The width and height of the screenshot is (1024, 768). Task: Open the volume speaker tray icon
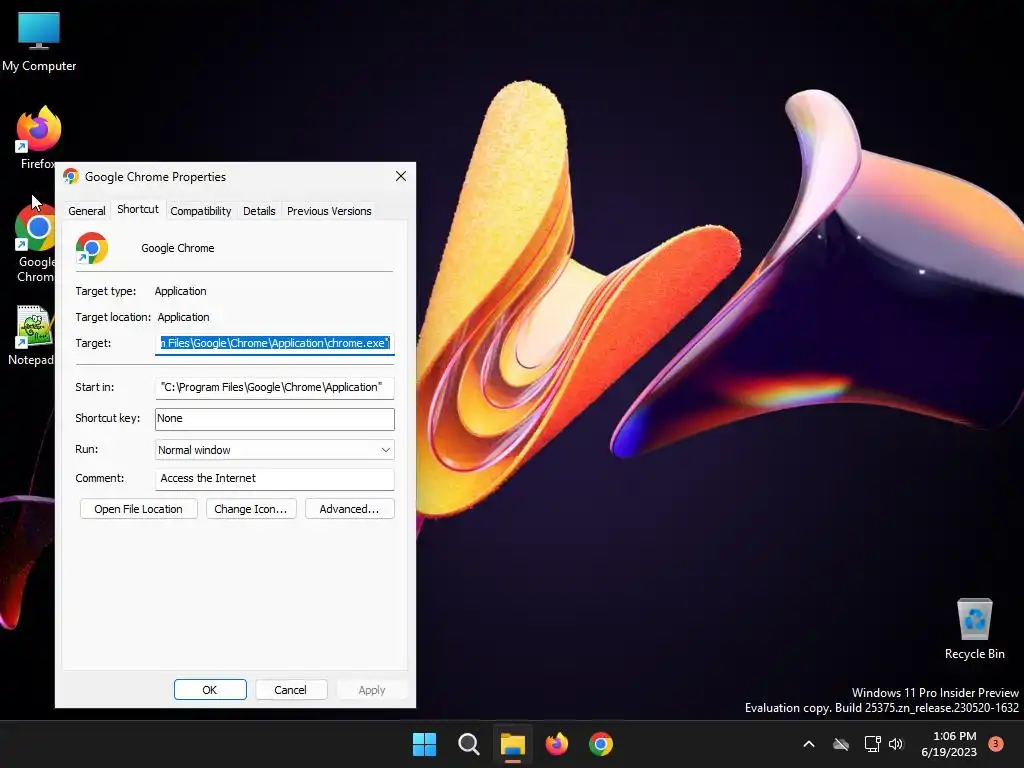896,744
